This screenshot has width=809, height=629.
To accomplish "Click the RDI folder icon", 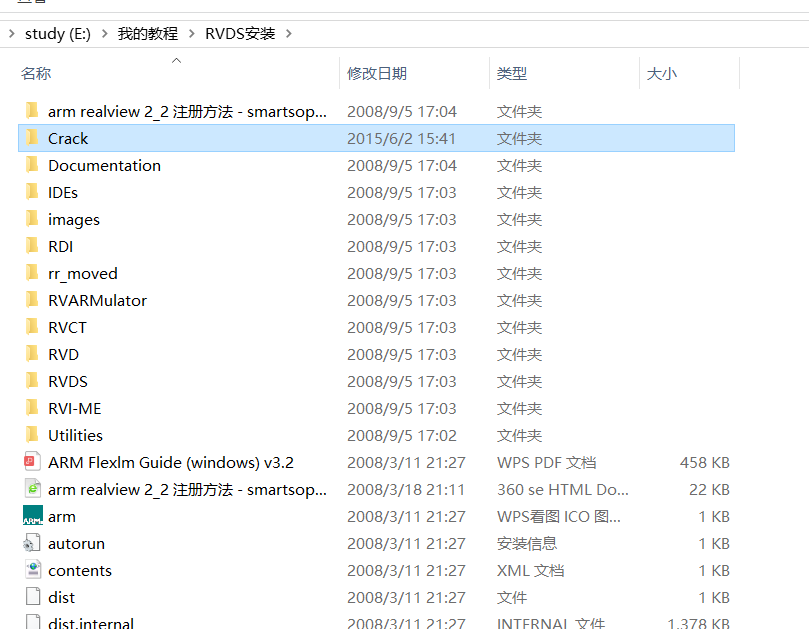I will [x=32, y=246].
